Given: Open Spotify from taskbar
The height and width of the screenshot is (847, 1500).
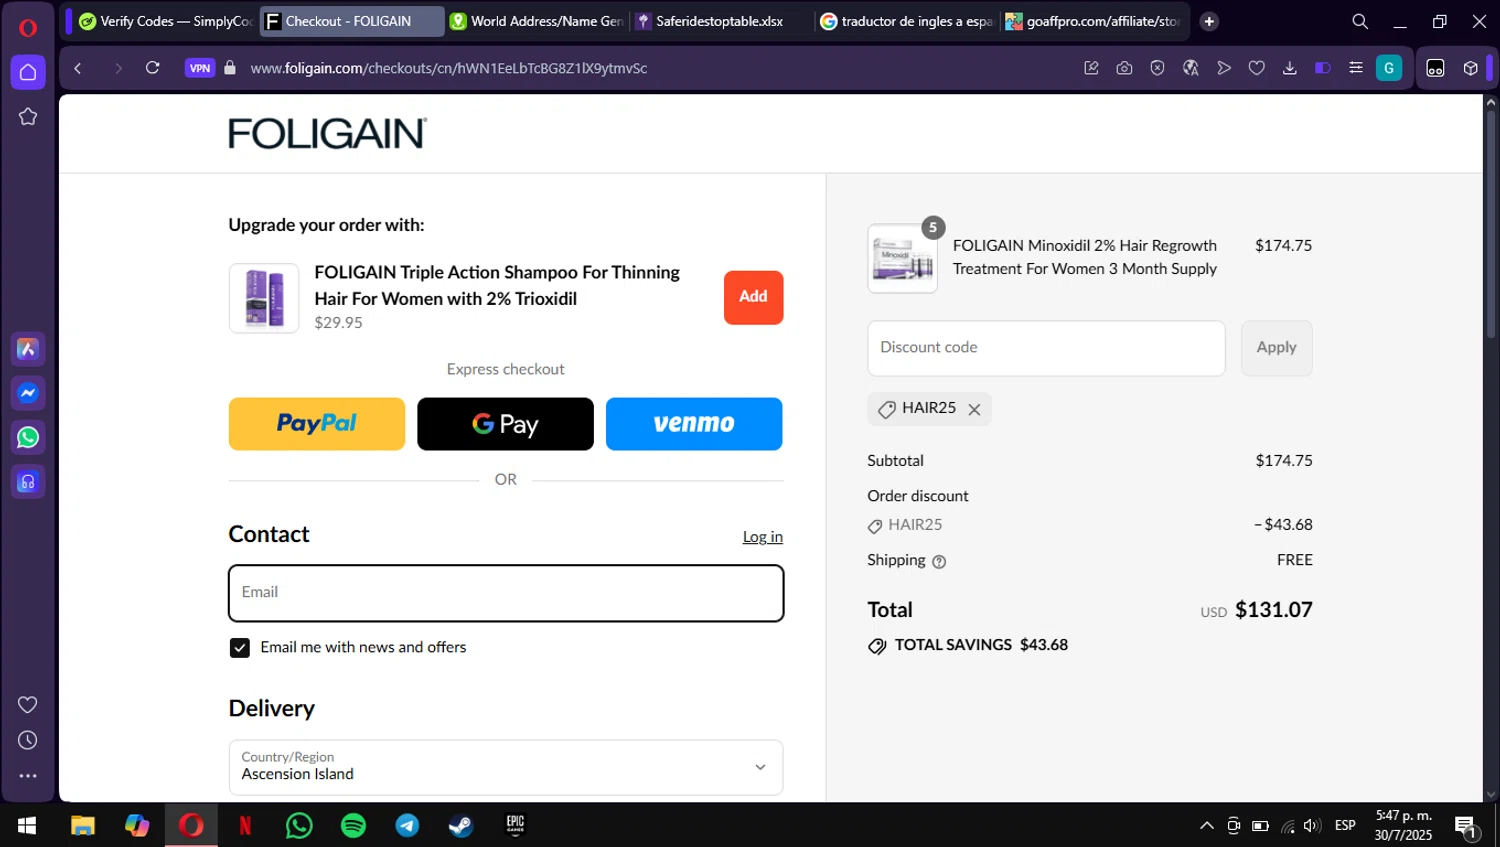Looking at the screenshot, I should (353, 825).
